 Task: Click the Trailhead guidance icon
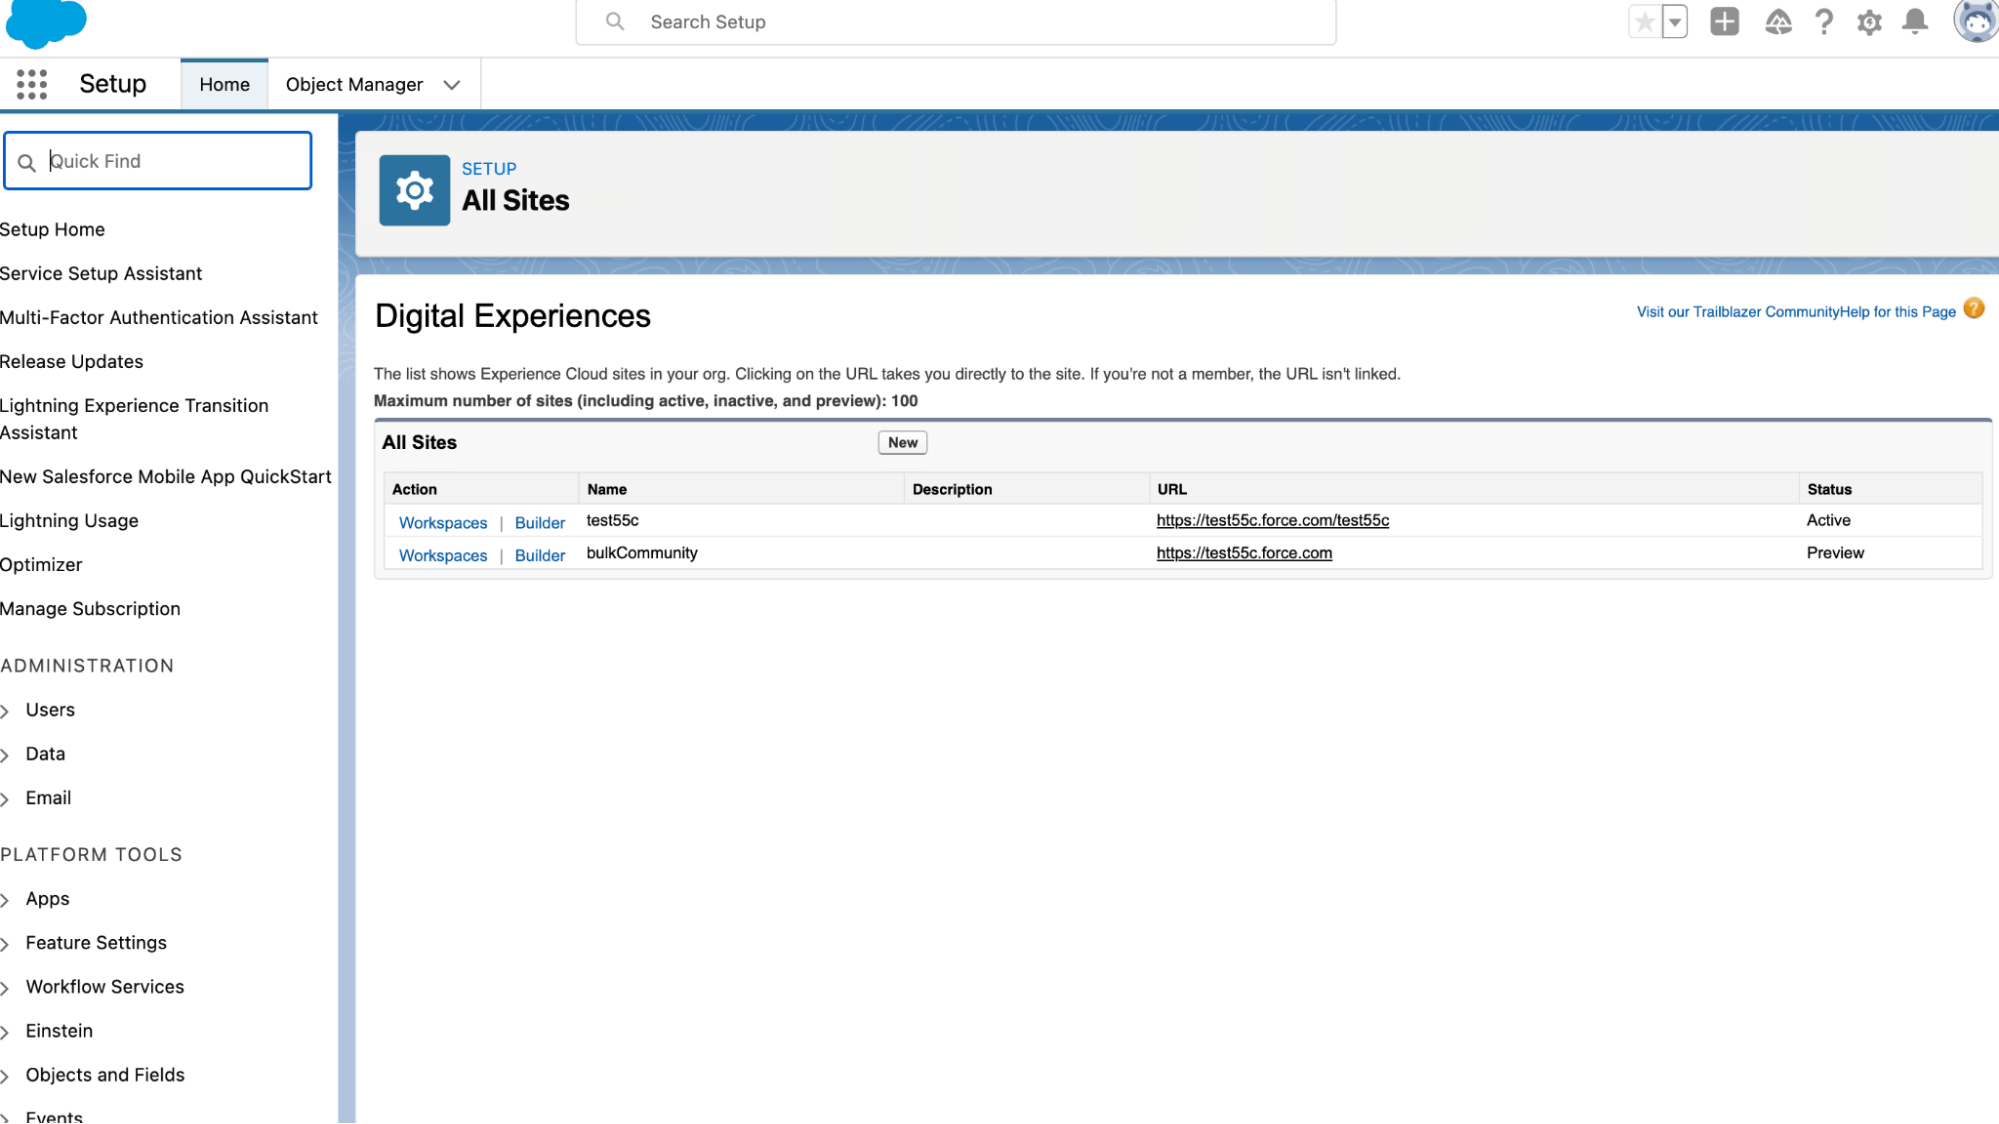click(1778, 22)
